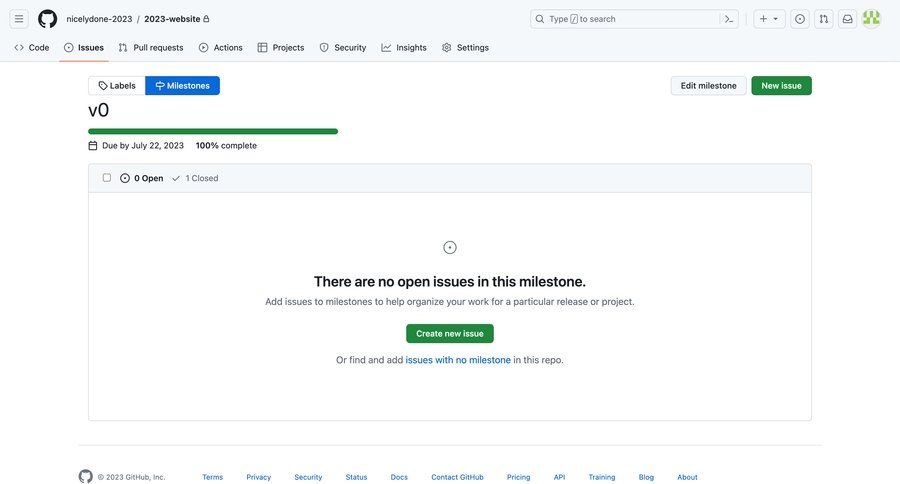Open the API footer link
Screen dimensions: 900x484
560,477
